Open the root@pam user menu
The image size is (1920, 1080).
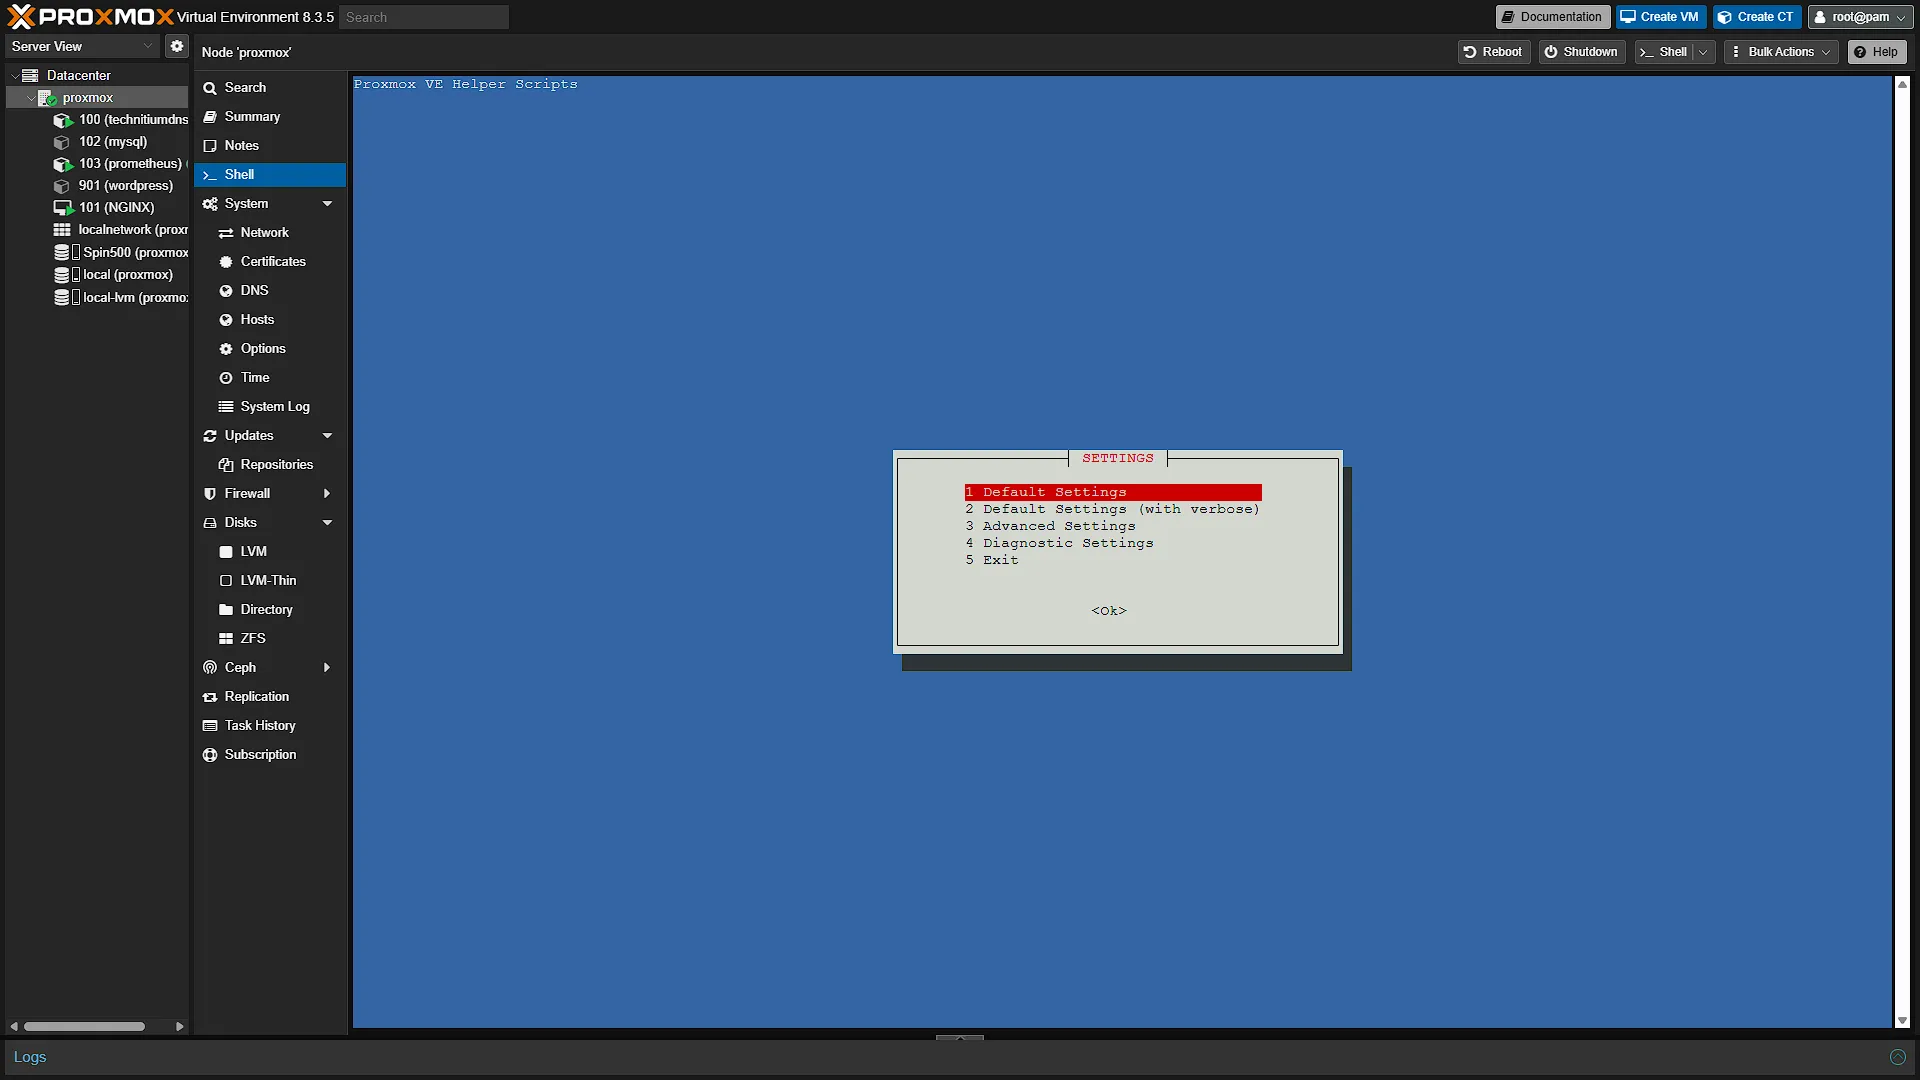[1861, 17]
